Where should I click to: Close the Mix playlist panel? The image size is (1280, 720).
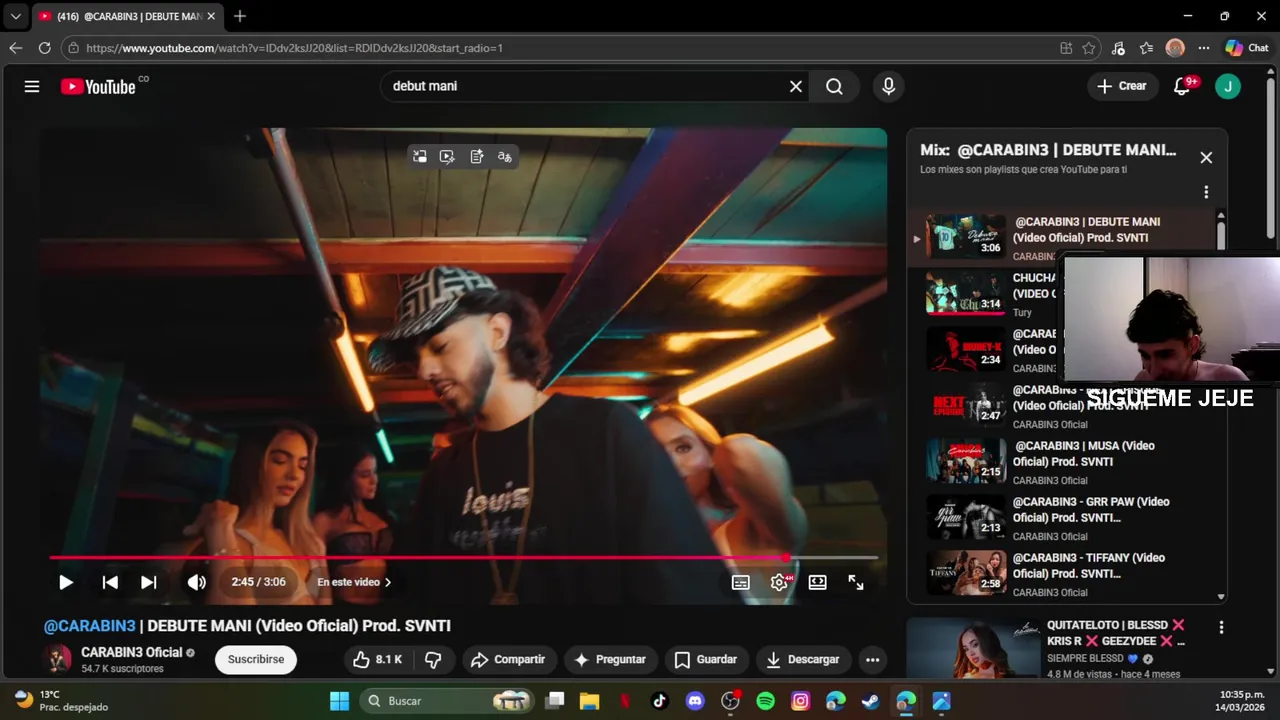1206,157
